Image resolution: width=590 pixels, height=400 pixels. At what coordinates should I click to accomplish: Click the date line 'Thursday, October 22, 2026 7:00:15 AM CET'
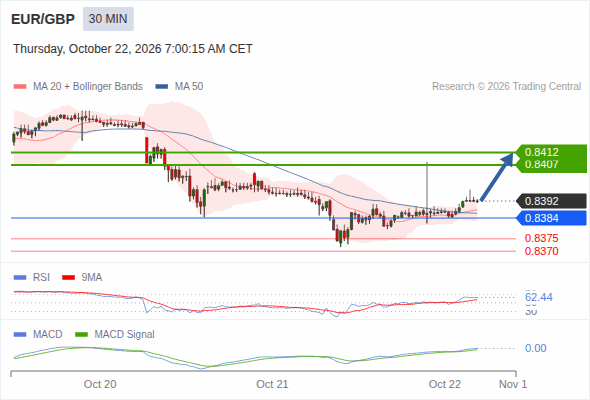tap(133, 49)
